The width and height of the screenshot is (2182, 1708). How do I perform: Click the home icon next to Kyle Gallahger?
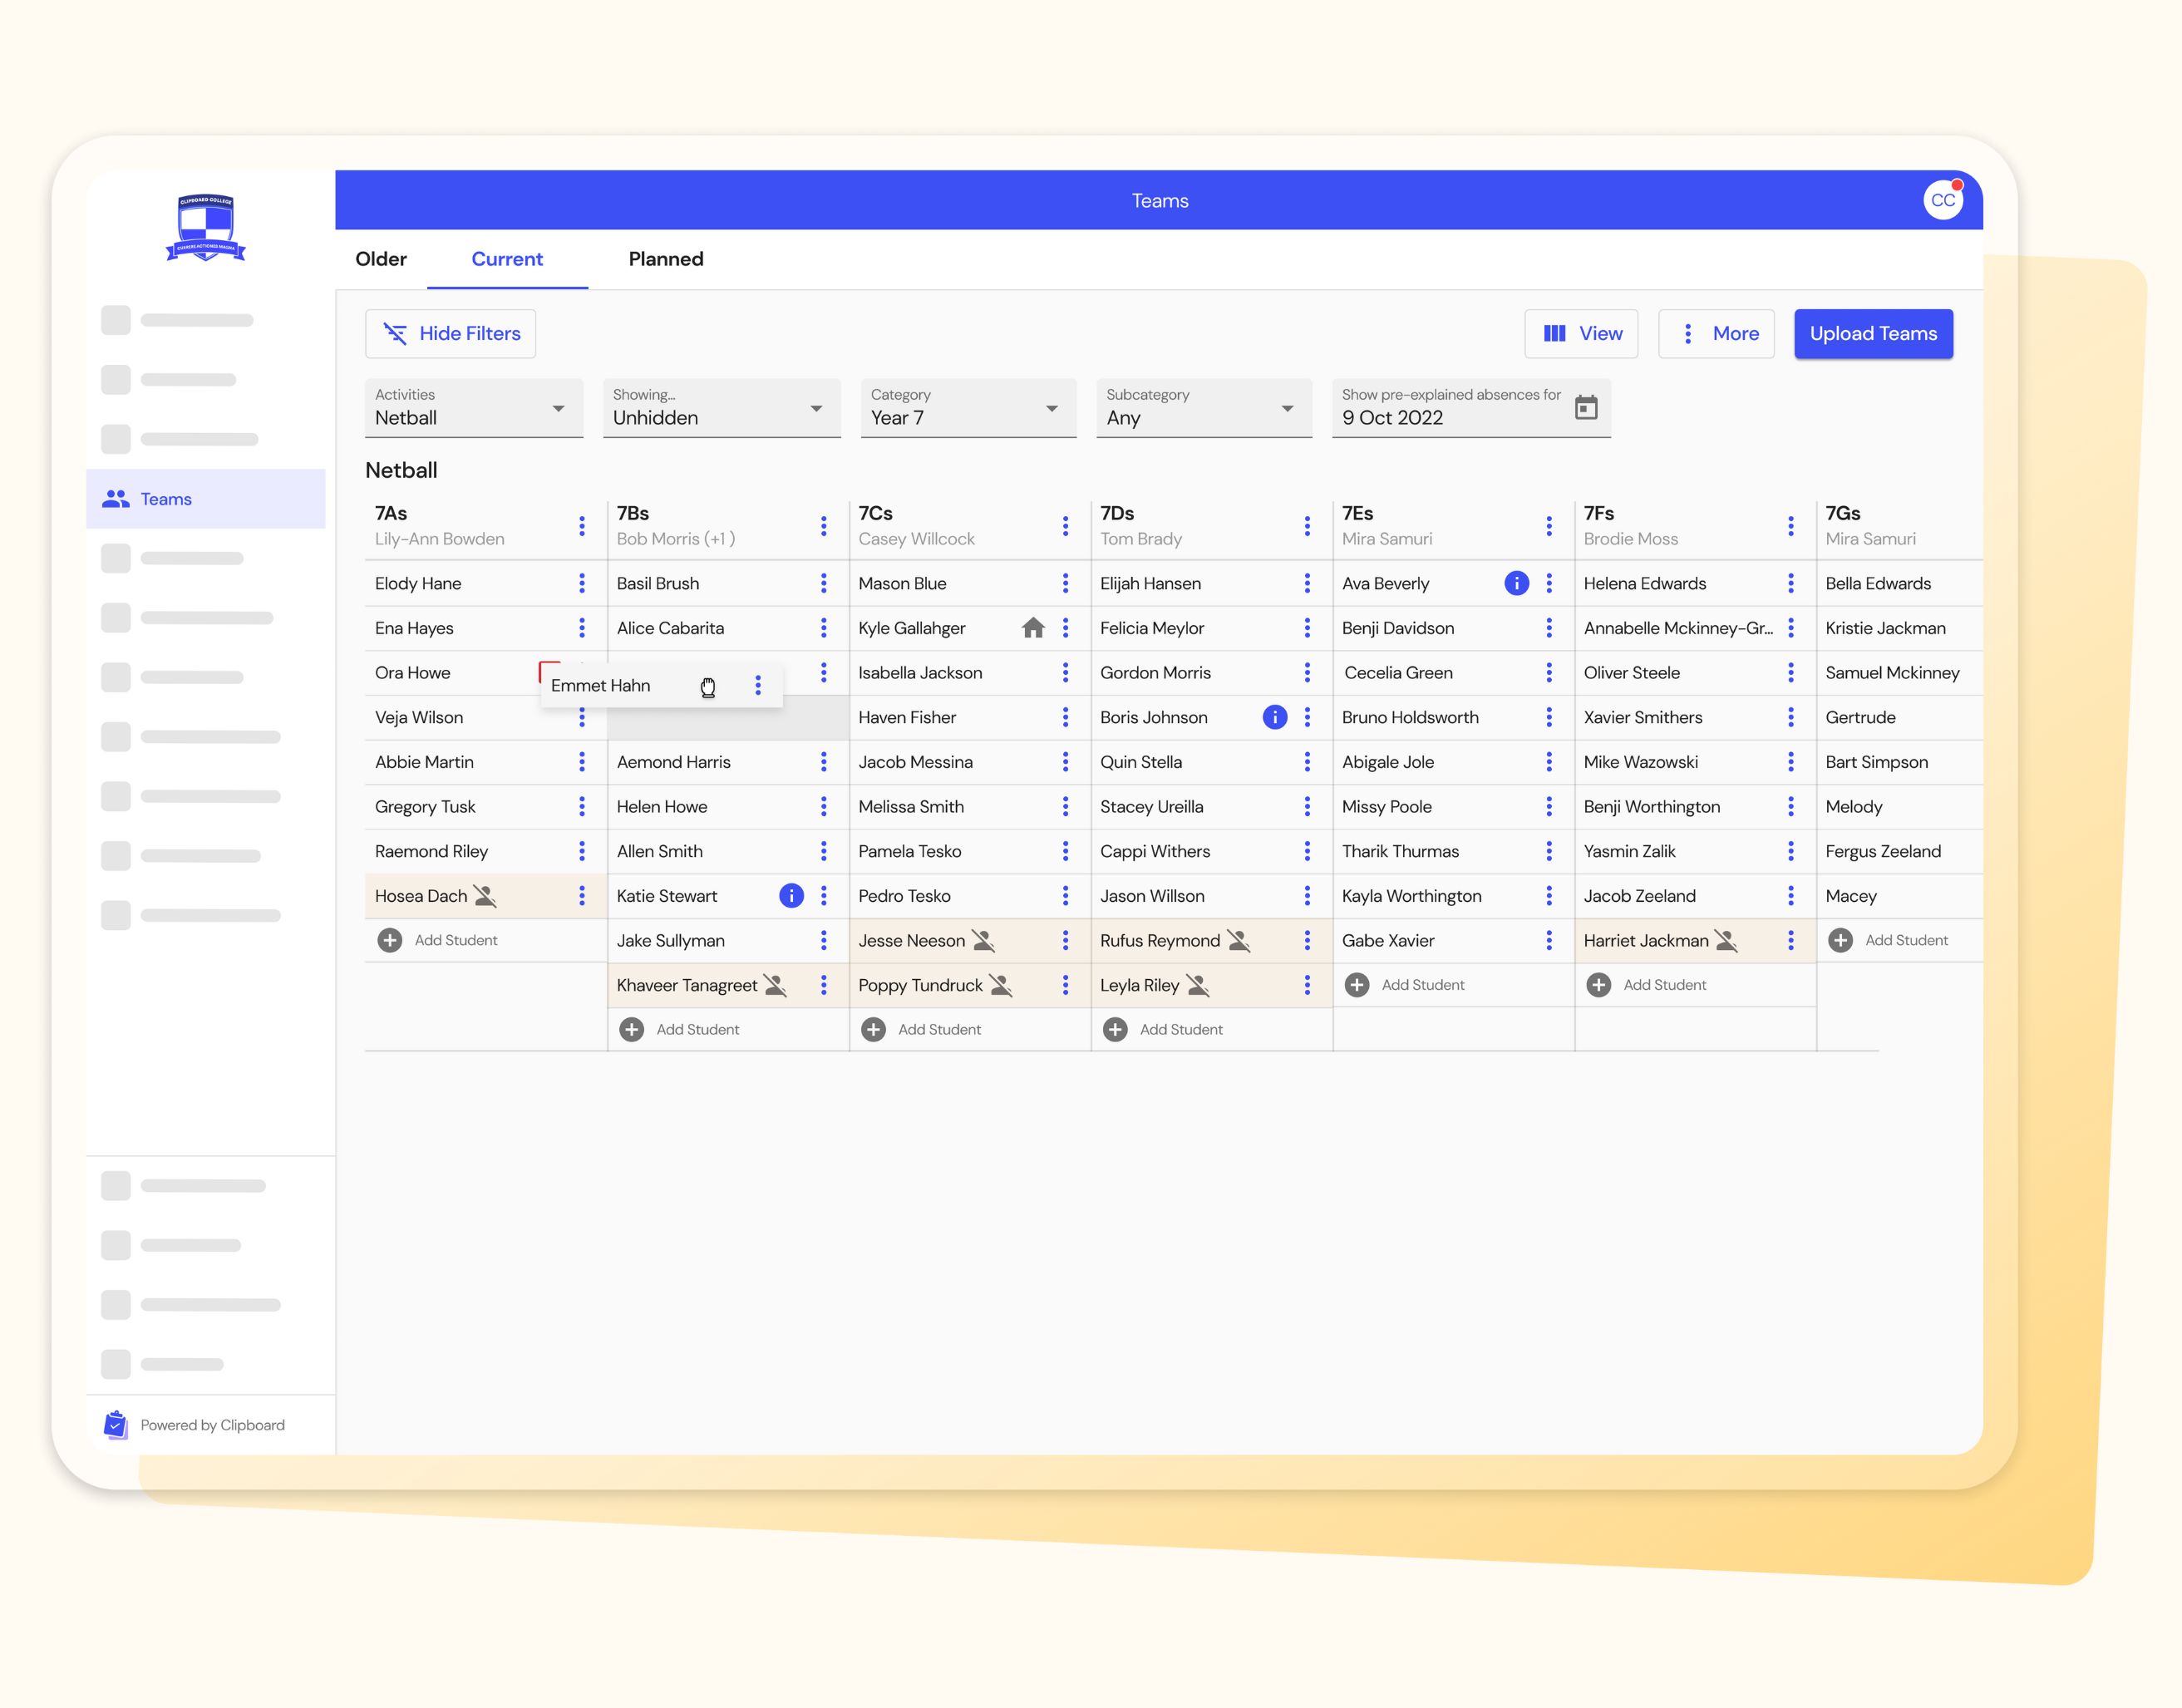click(1033, 628)
